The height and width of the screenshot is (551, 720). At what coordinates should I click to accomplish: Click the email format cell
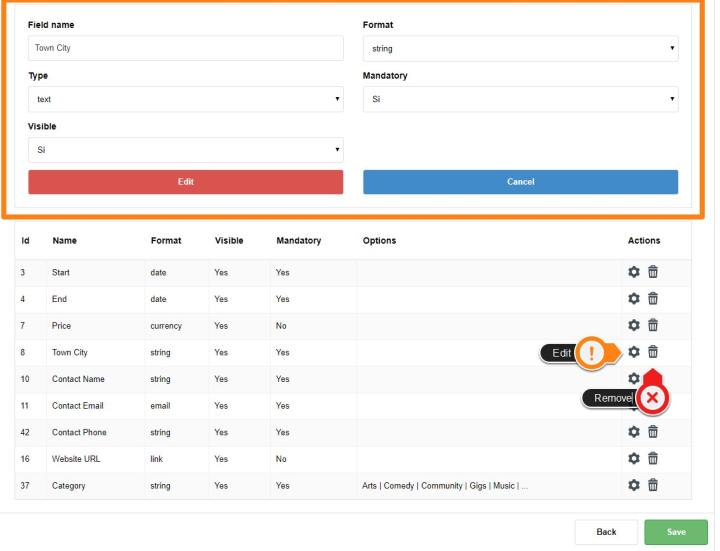point(160,405)
